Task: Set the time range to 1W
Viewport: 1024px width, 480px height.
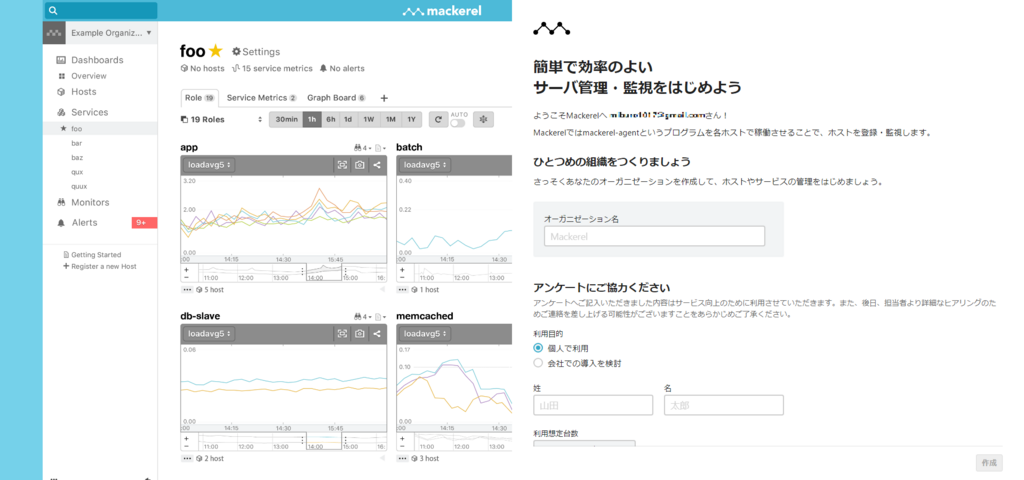Action: pyautogui.click(x=369, y=120)
